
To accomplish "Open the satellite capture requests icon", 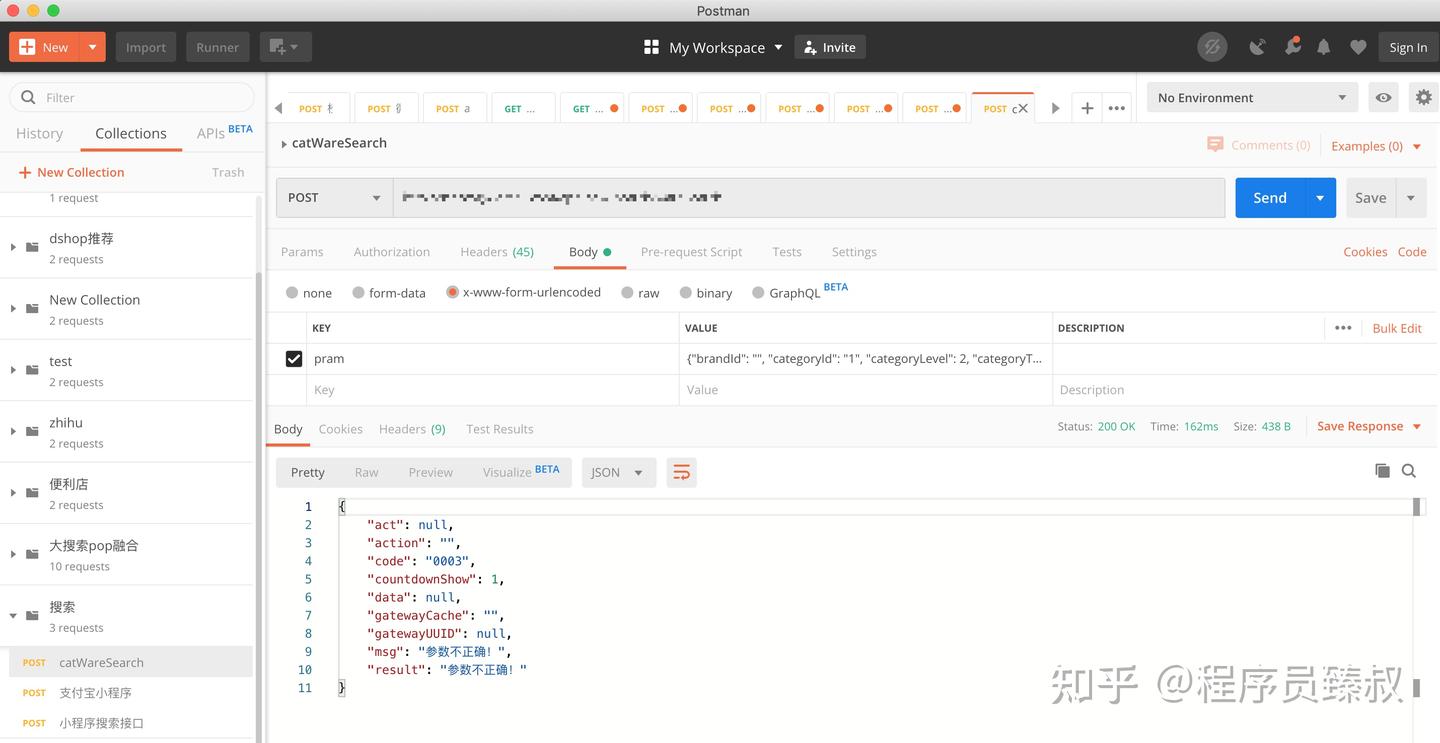I will click(x=1257, y=47).
